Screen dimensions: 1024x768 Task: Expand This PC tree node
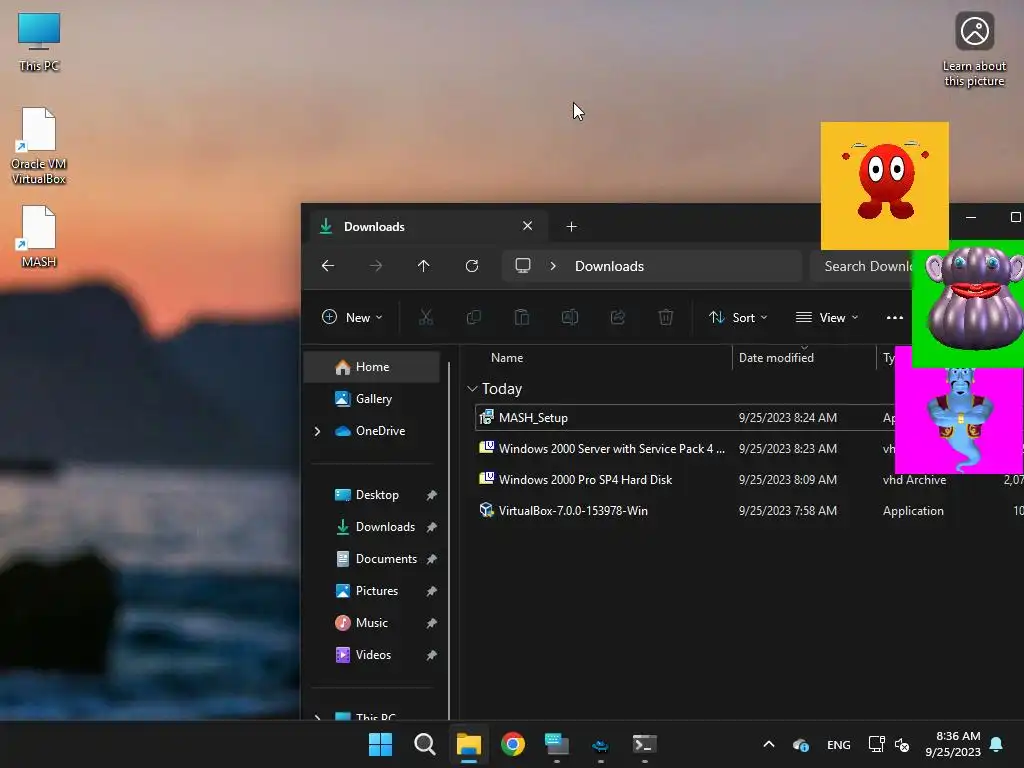[317, 717]
